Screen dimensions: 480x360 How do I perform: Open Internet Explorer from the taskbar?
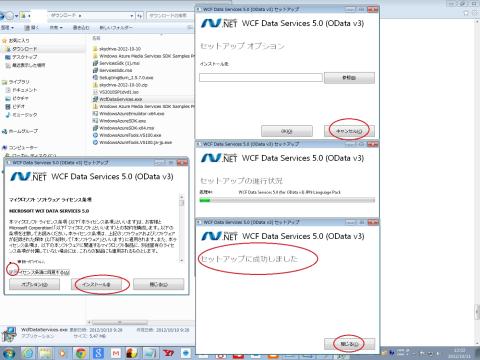coord(28,353)
